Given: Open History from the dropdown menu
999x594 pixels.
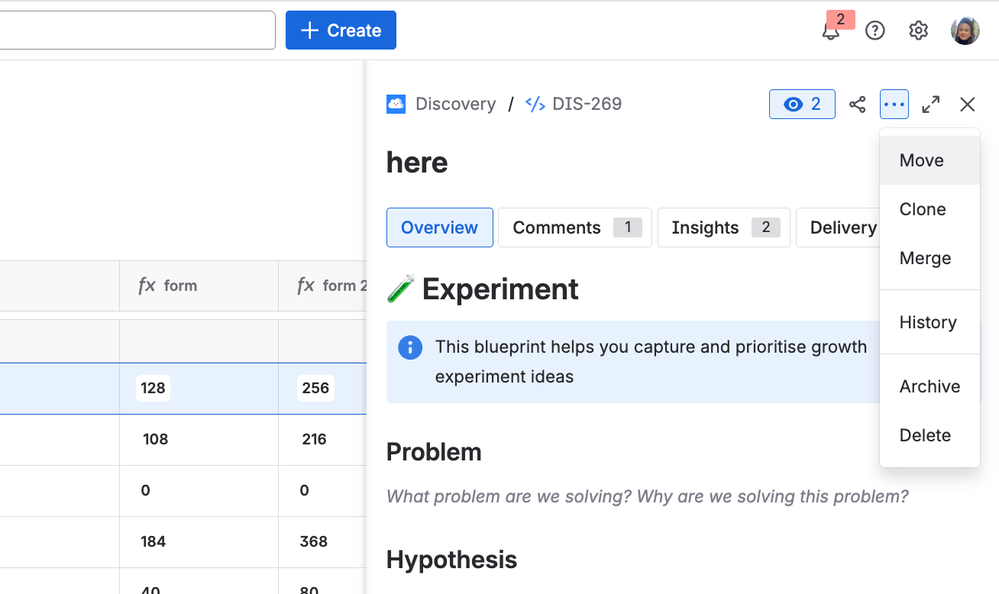Looking at the screenshot, I should tap(928, 323).
